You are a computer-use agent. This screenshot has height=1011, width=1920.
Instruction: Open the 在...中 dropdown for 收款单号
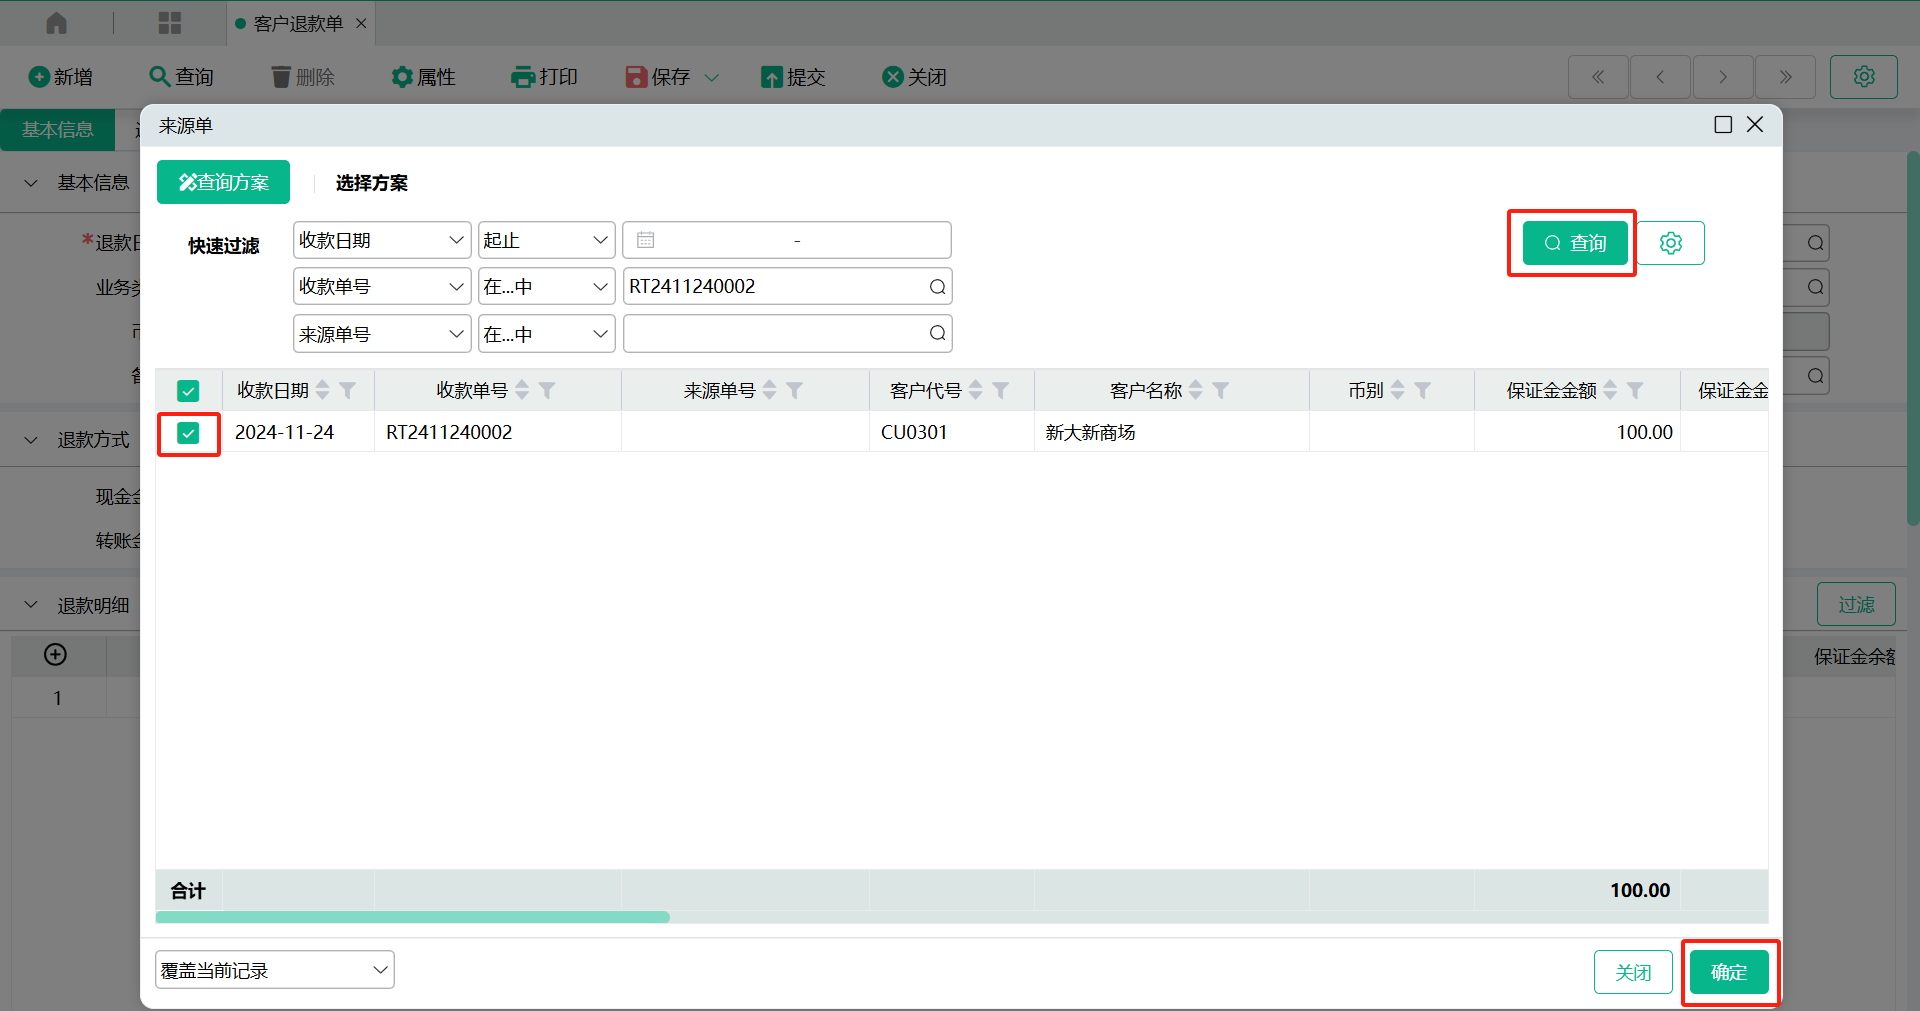pyautogui.click(x=547, y=286)
